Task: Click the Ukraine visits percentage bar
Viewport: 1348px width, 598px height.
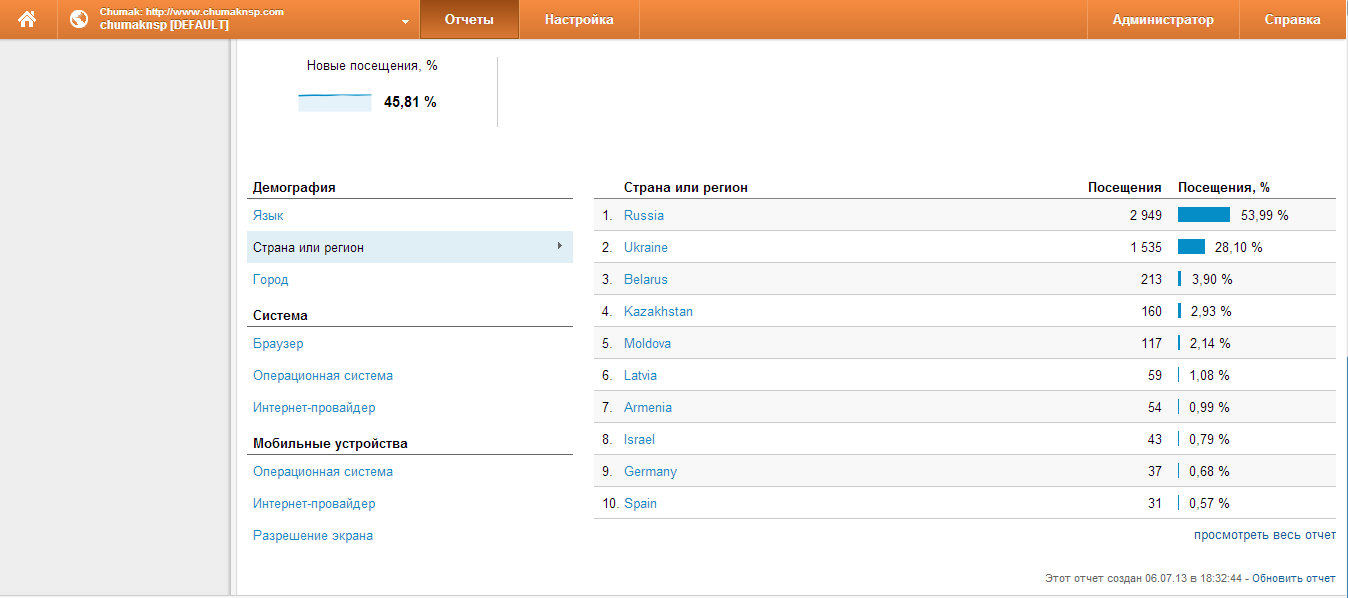Action: (x=1191, y=247)
